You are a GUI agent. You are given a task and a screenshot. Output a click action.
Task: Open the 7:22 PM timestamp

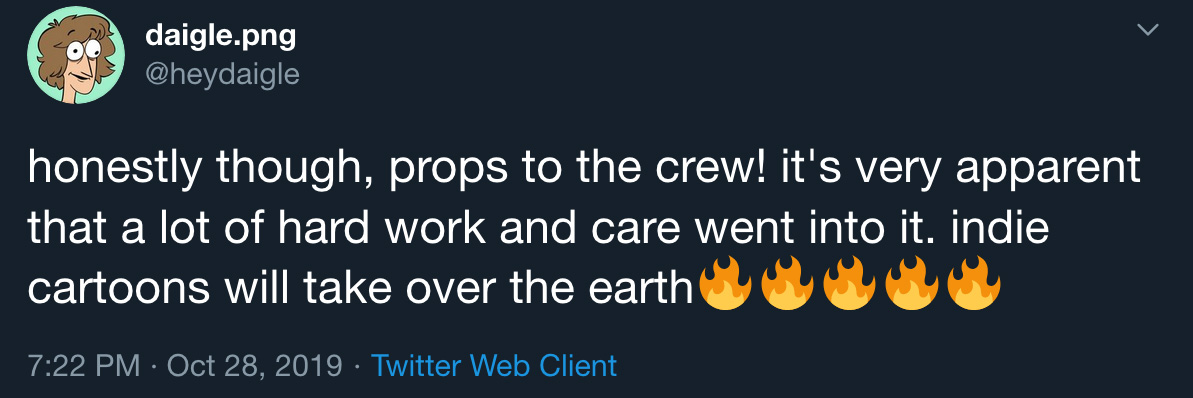pyautogui.click(x=84, y=367)
